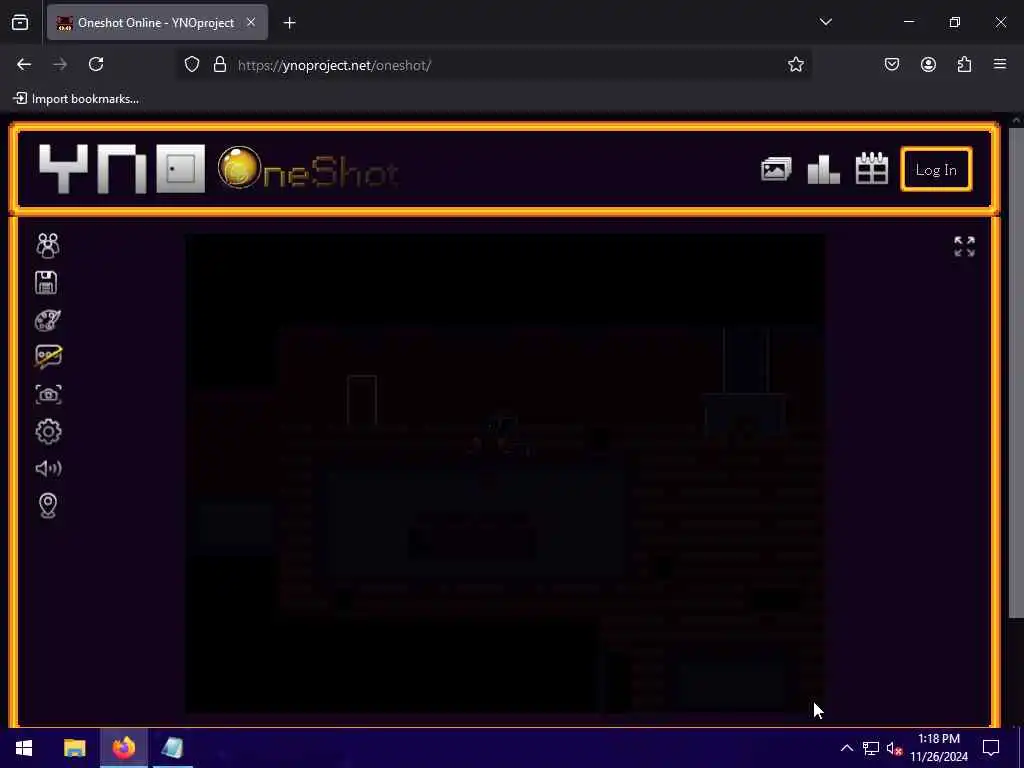
Task: Click the OneShot game logo
Action: pyautogui.click(x=308, y=169)
